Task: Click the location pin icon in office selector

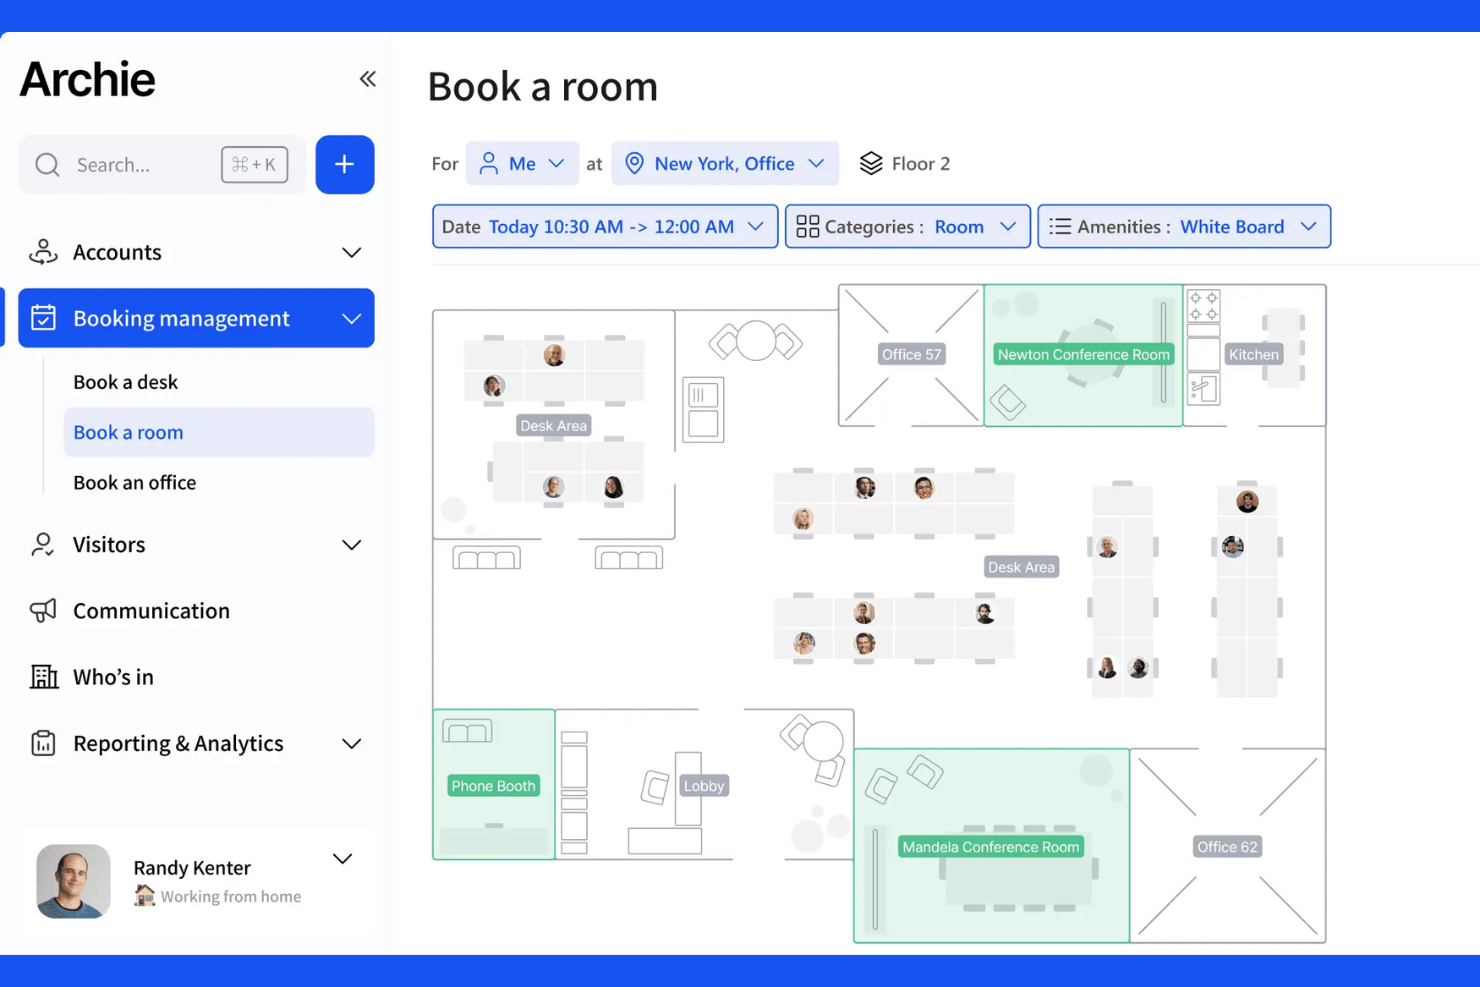Action: 635,163
